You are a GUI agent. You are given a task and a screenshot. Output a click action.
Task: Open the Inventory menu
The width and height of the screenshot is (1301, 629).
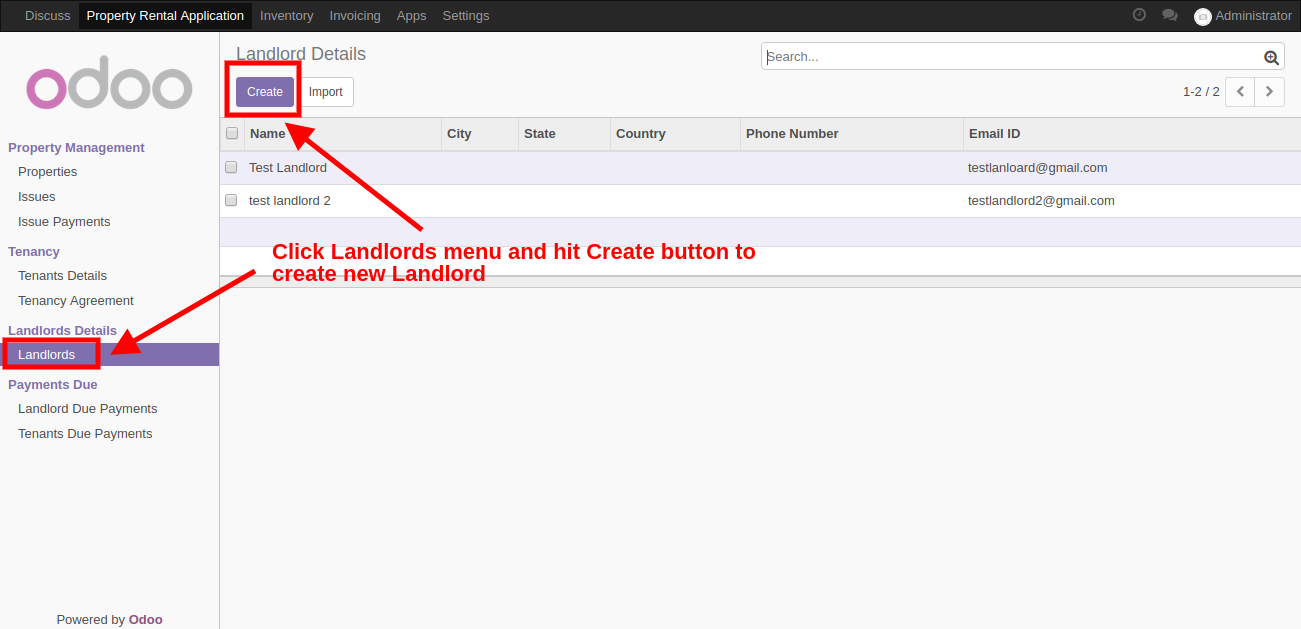click(286, 16)
